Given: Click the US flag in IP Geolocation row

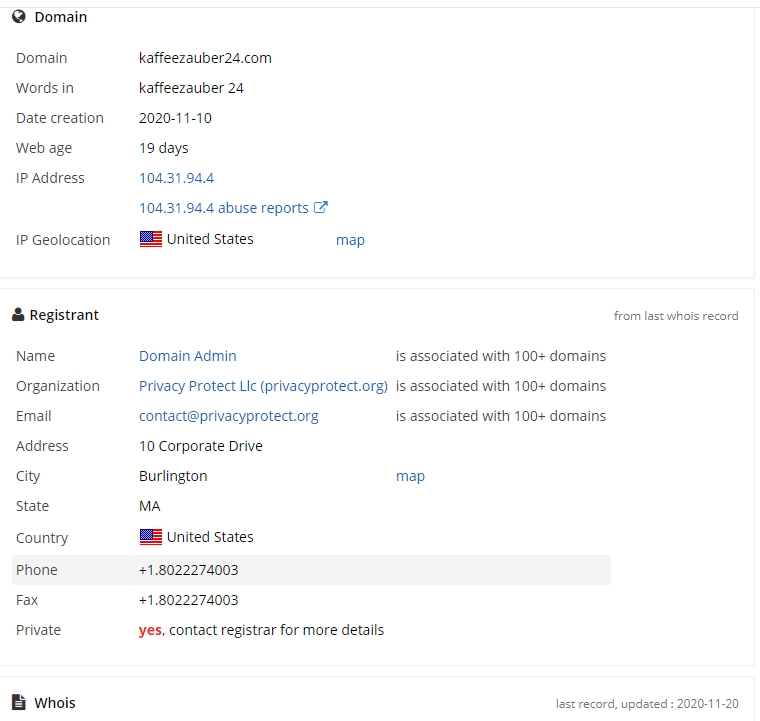Looking at the screenshot, I should [x=151, y=239].
